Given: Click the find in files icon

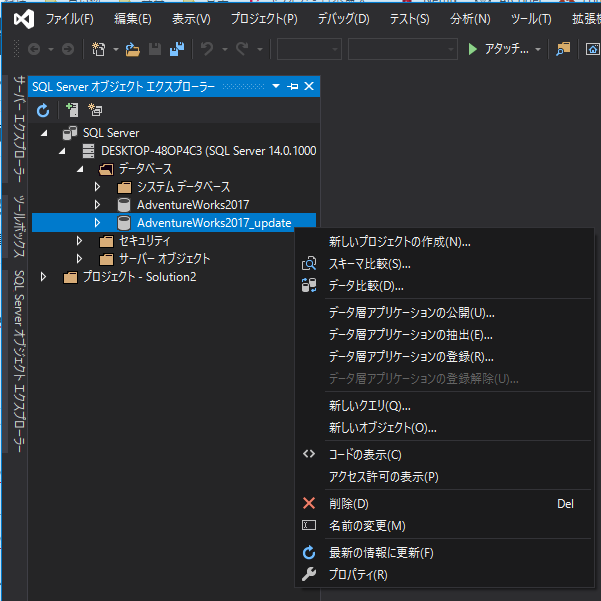Looking at the screenshot, I should tap(563, 49).
